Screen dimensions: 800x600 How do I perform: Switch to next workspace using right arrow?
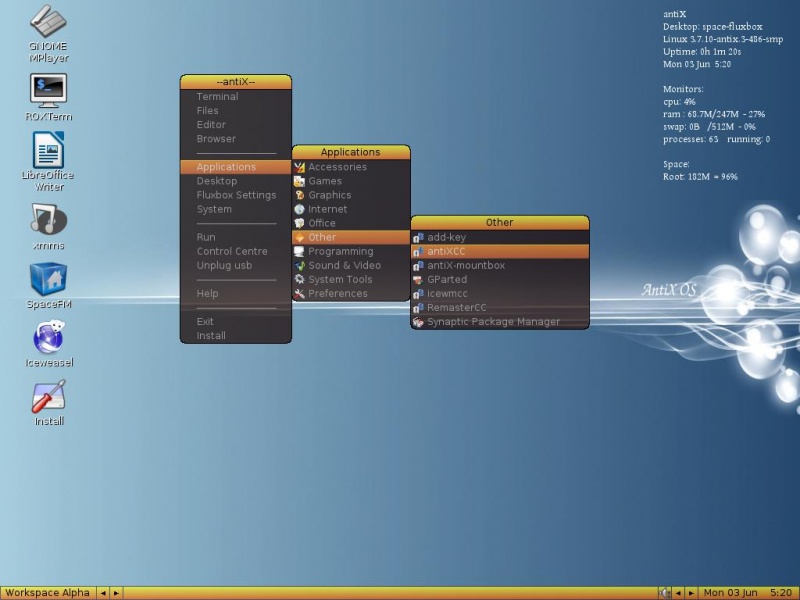[116, 593]
